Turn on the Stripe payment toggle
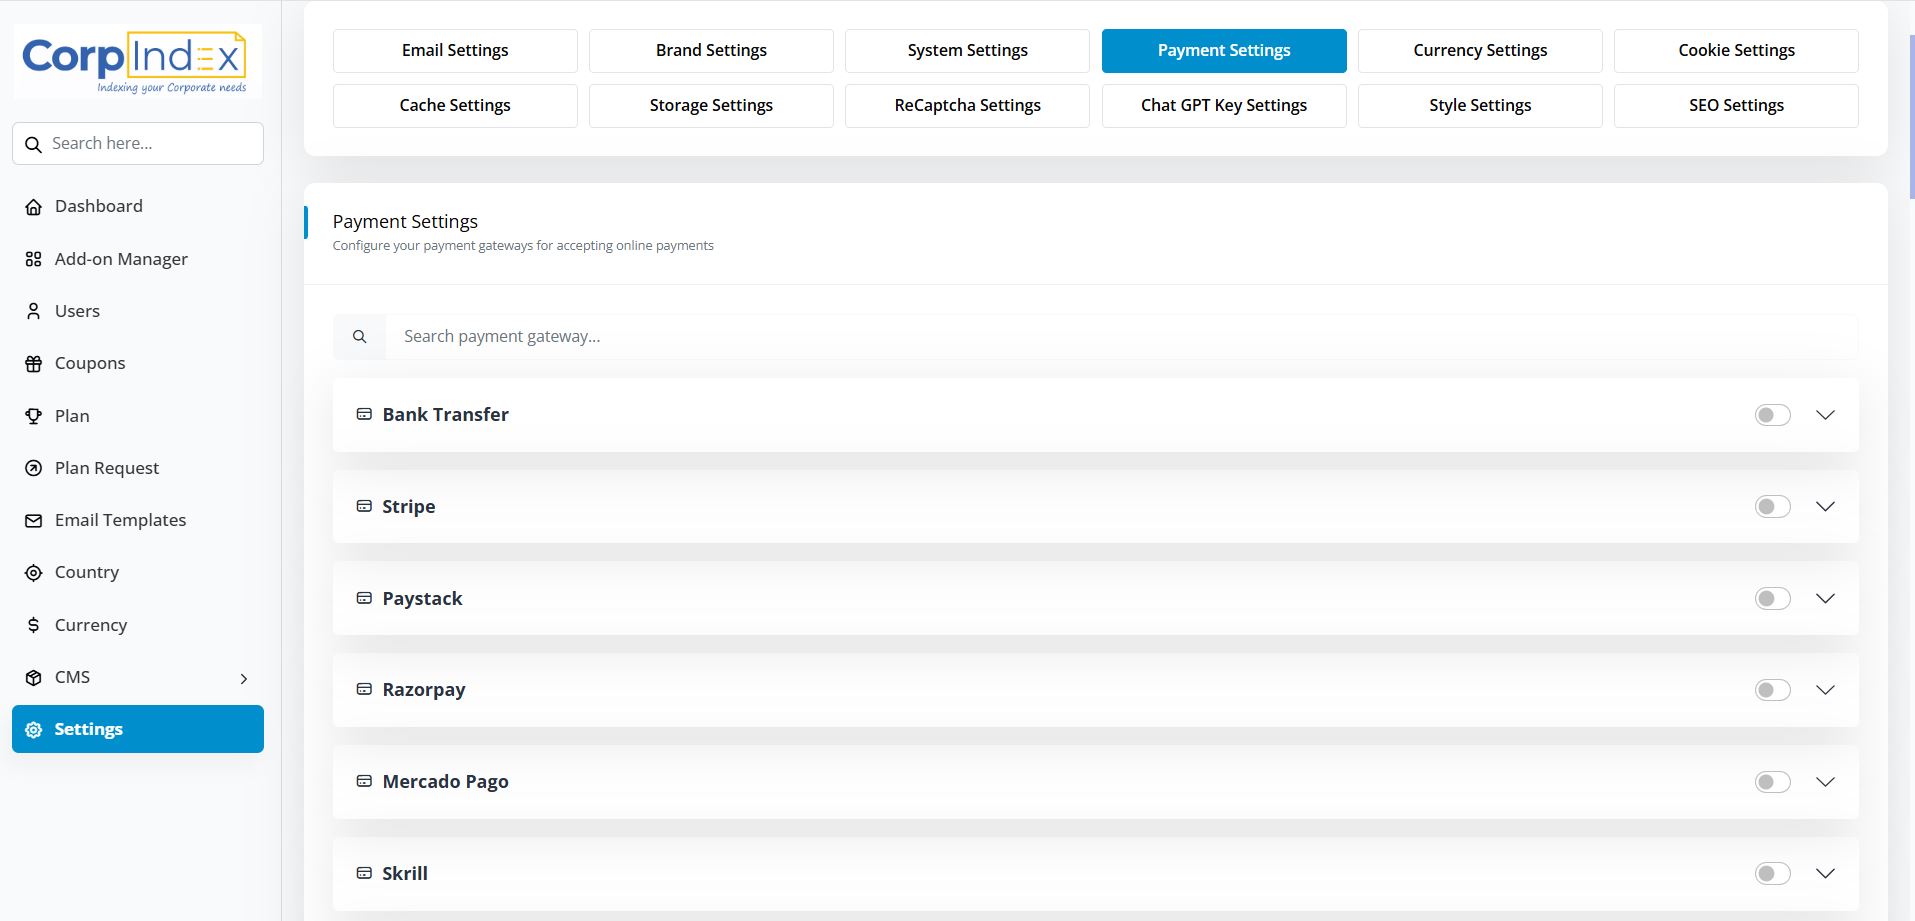Viewport: 1915px width, 921px height. [x=1772, y=507]
